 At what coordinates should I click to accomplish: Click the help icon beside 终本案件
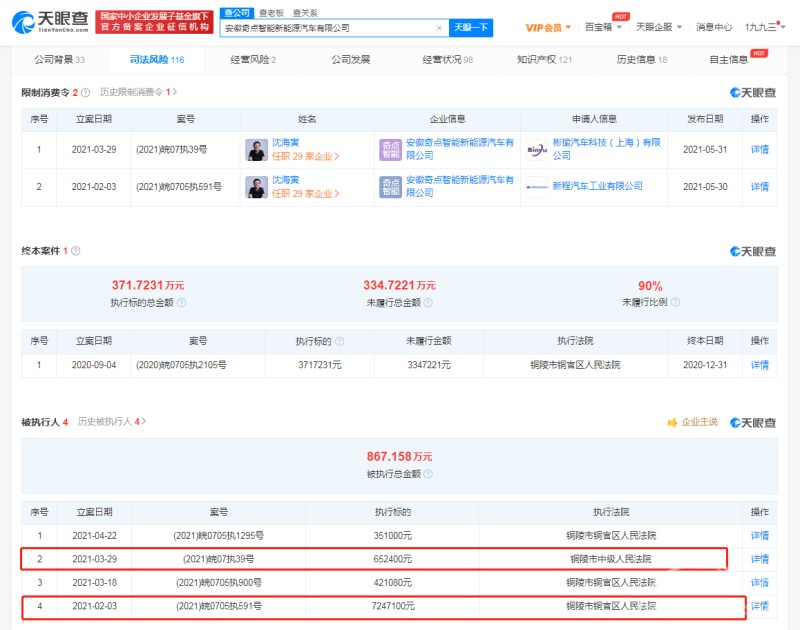[x=75, y=251]
